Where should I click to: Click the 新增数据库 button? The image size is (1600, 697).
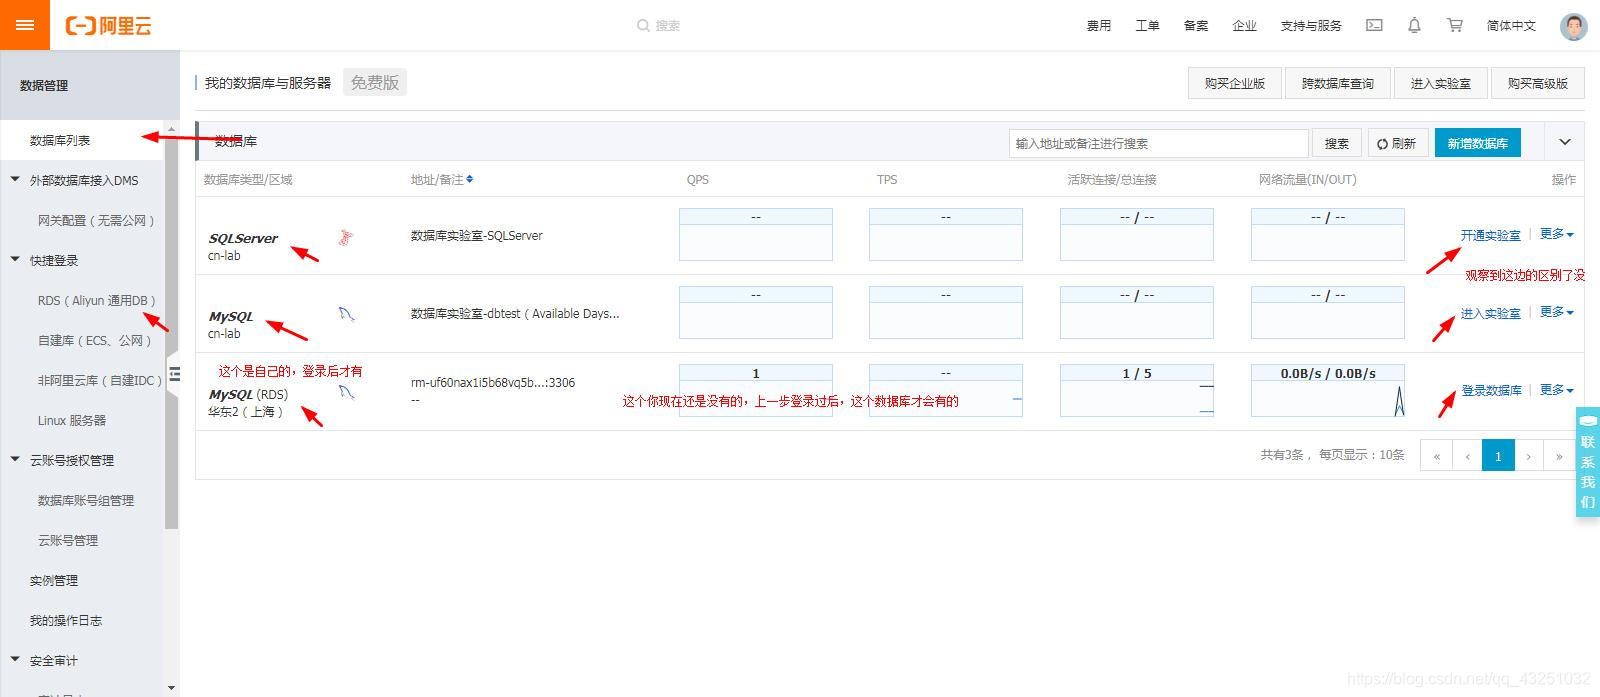coord(1478,143)
